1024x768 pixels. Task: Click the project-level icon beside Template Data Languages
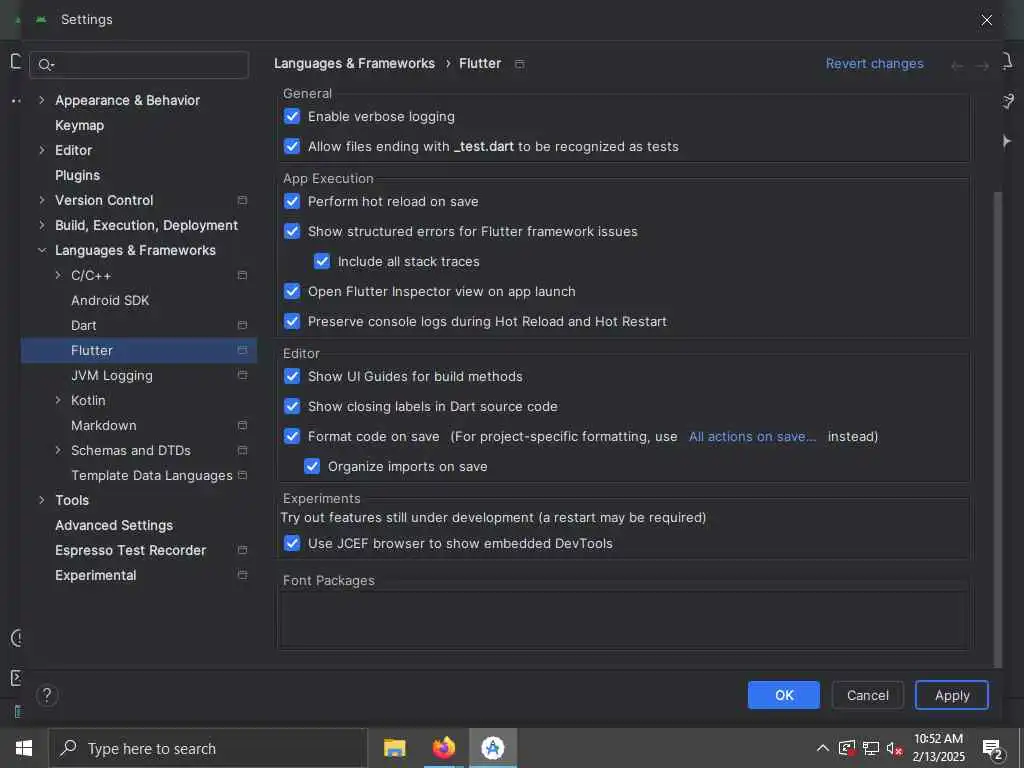point(242,475)
